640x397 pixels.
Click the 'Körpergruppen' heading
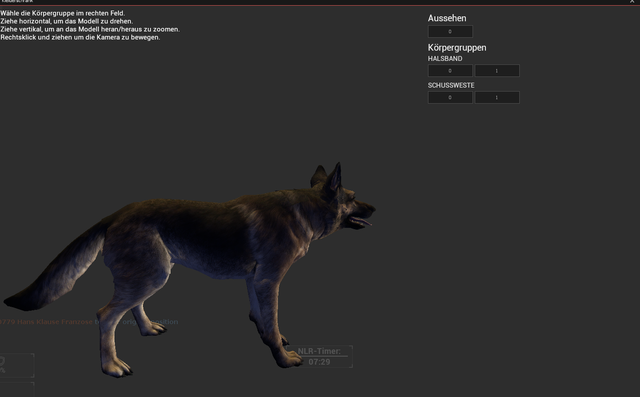pos(457,48)
